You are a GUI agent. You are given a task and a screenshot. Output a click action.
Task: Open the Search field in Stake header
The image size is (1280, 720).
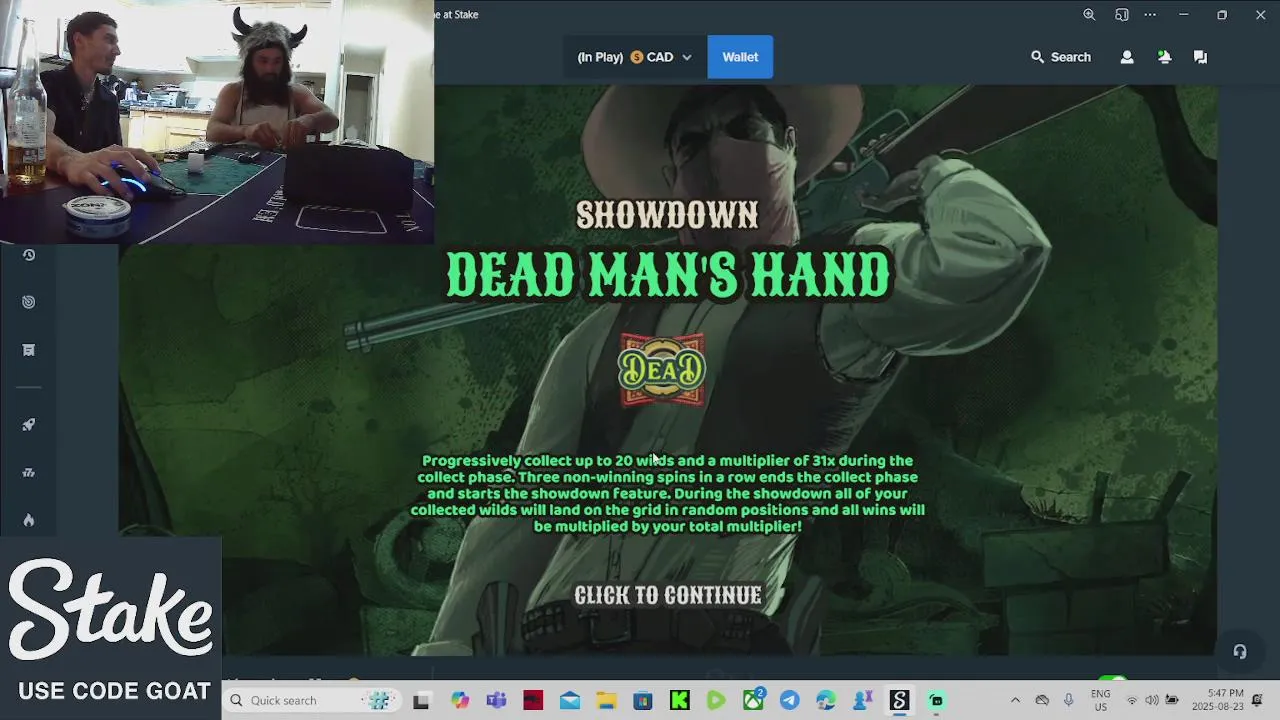pyautogui.click(x=1061, y=57)
